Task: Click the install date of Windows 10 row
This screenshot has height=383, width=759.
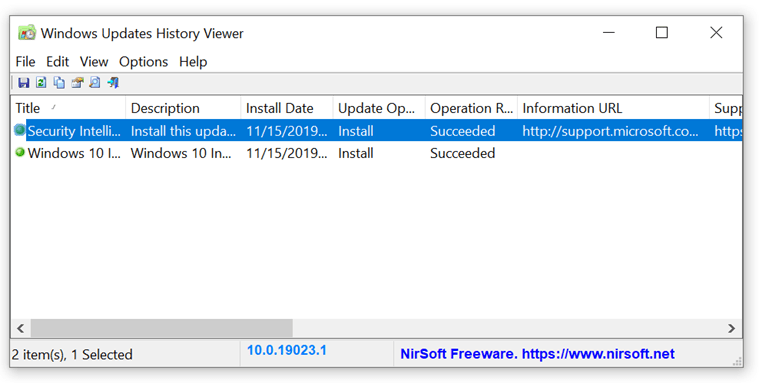Action: coord(287,153)
